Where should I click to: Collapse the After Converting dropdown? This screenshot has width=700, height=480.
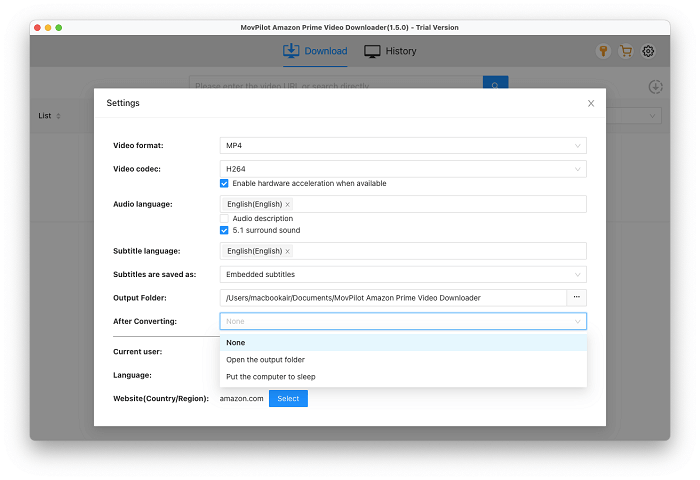pyautogui.click(x=403, y=321)
